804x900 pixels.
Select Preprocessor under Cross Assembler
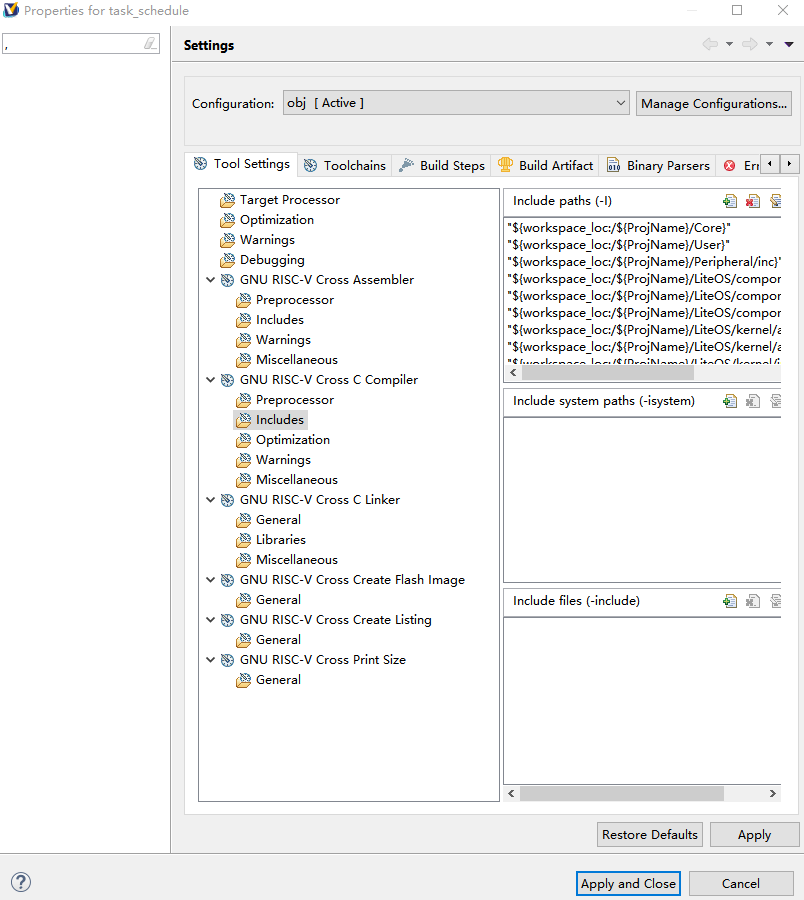tap(285, 300)
